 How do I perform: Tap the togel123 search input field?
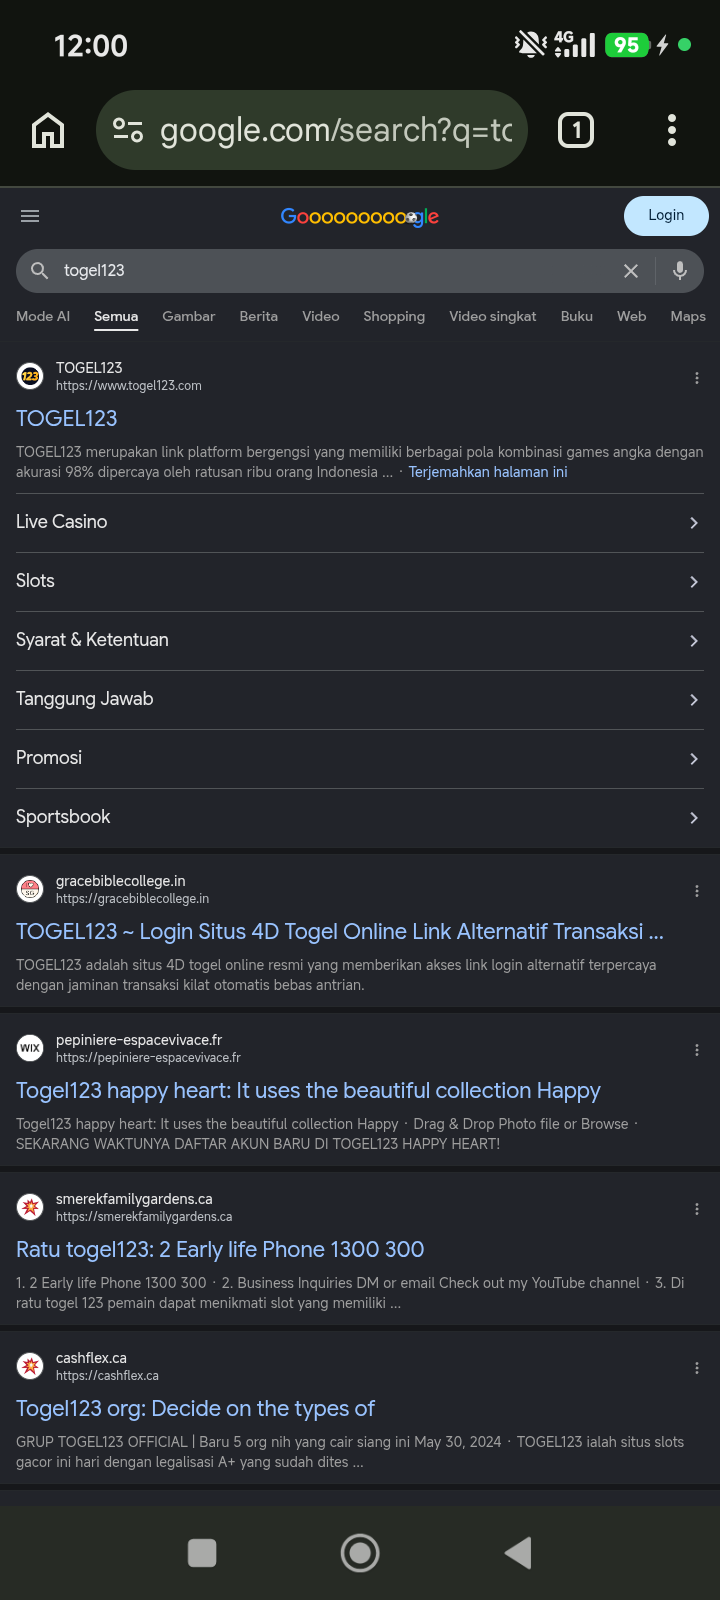pyautogui.click(x=330, y=271)
